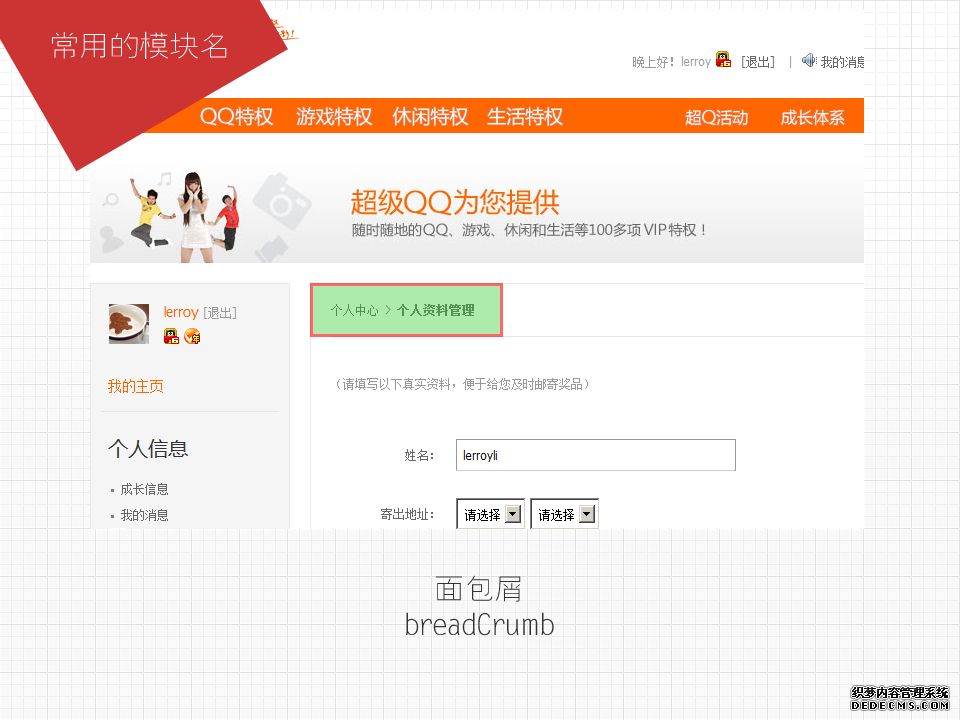Click the 姓名 input field
The image size is (960, 720).
(596, 455)
